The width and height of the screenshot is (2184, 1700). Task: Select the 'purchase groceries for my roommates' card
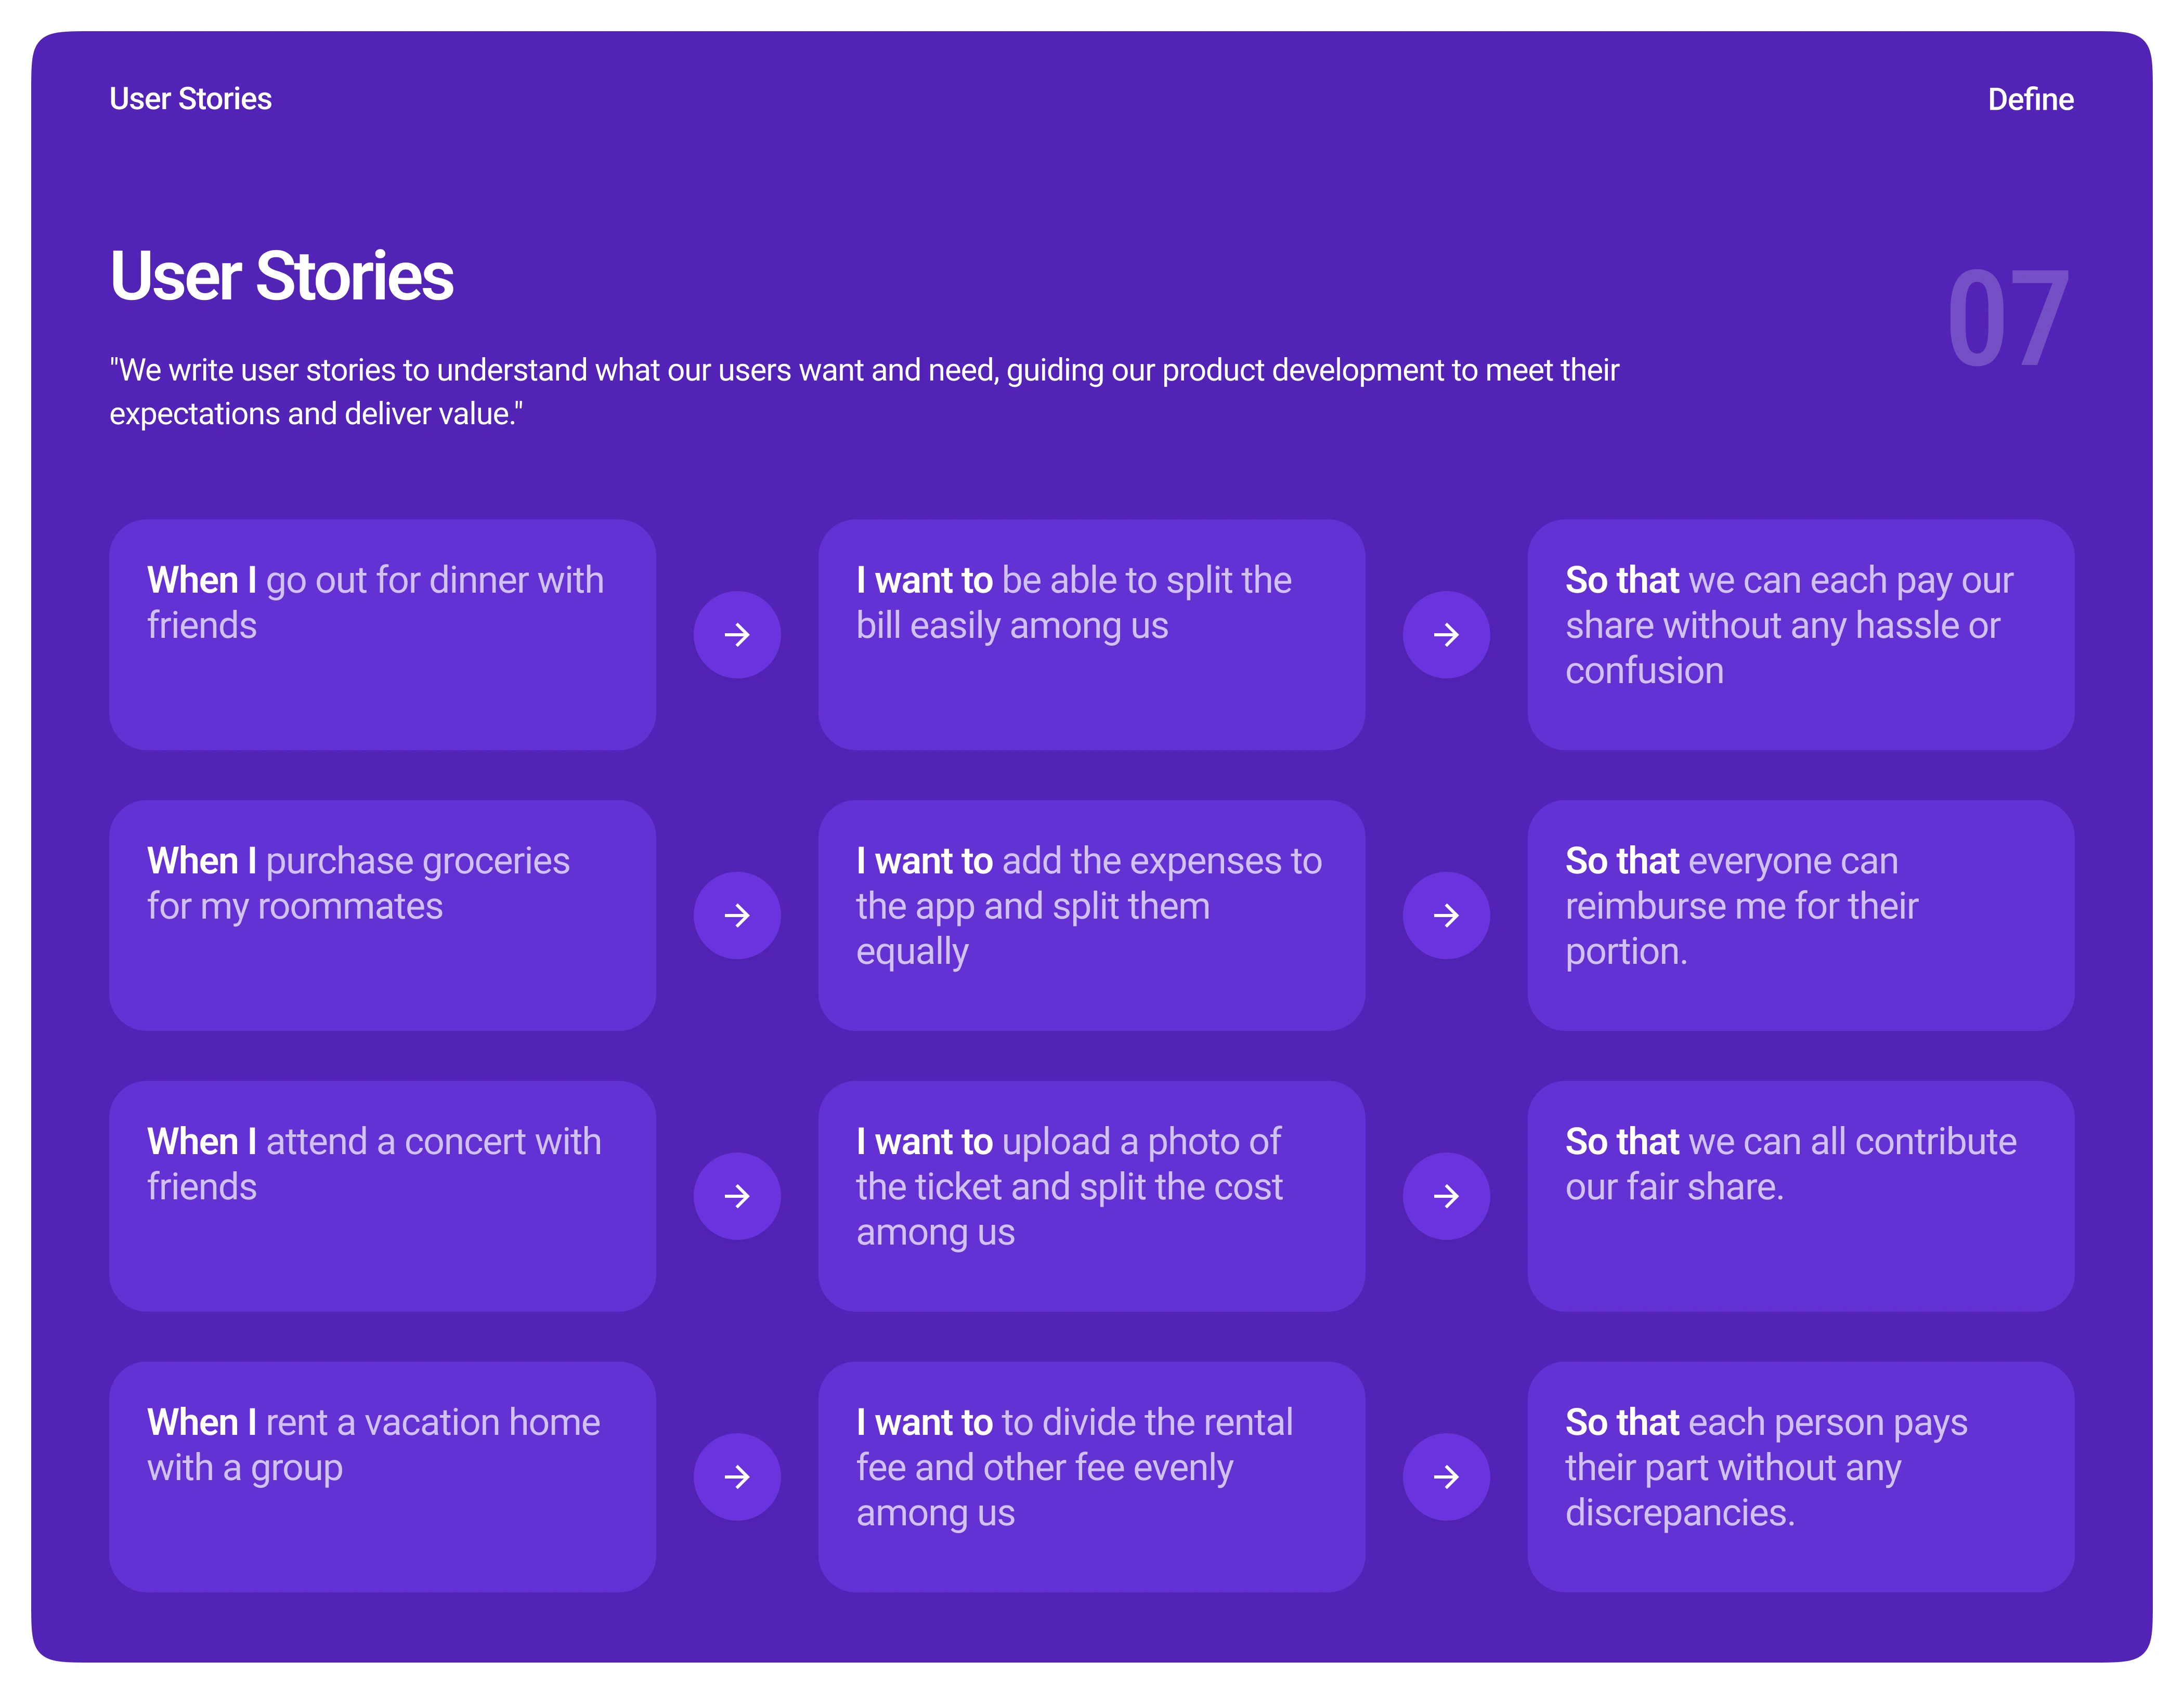382,915
